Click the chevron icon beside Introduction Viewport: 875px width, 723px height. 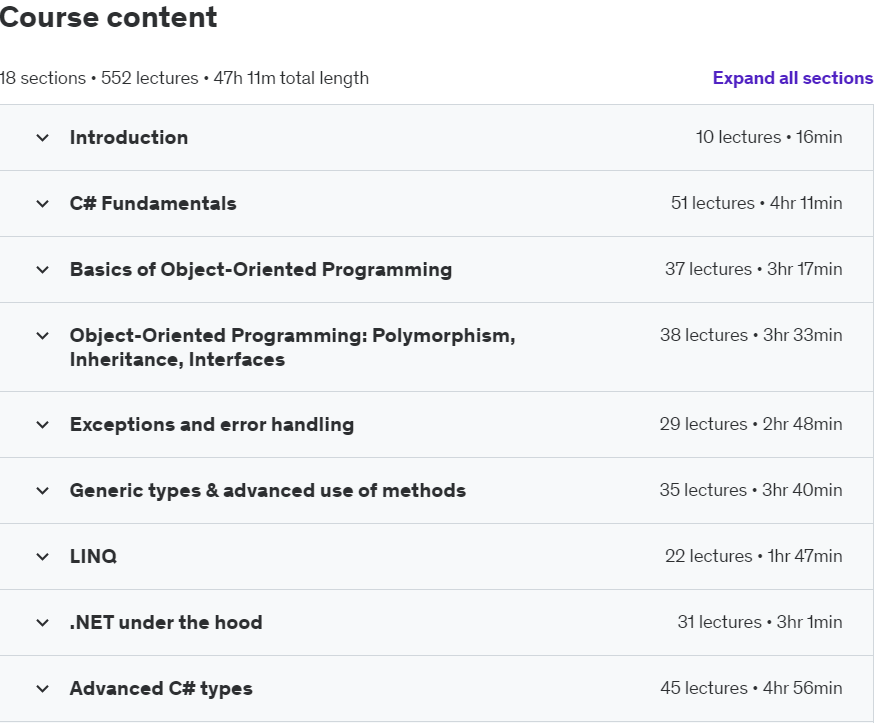(42, 138)
